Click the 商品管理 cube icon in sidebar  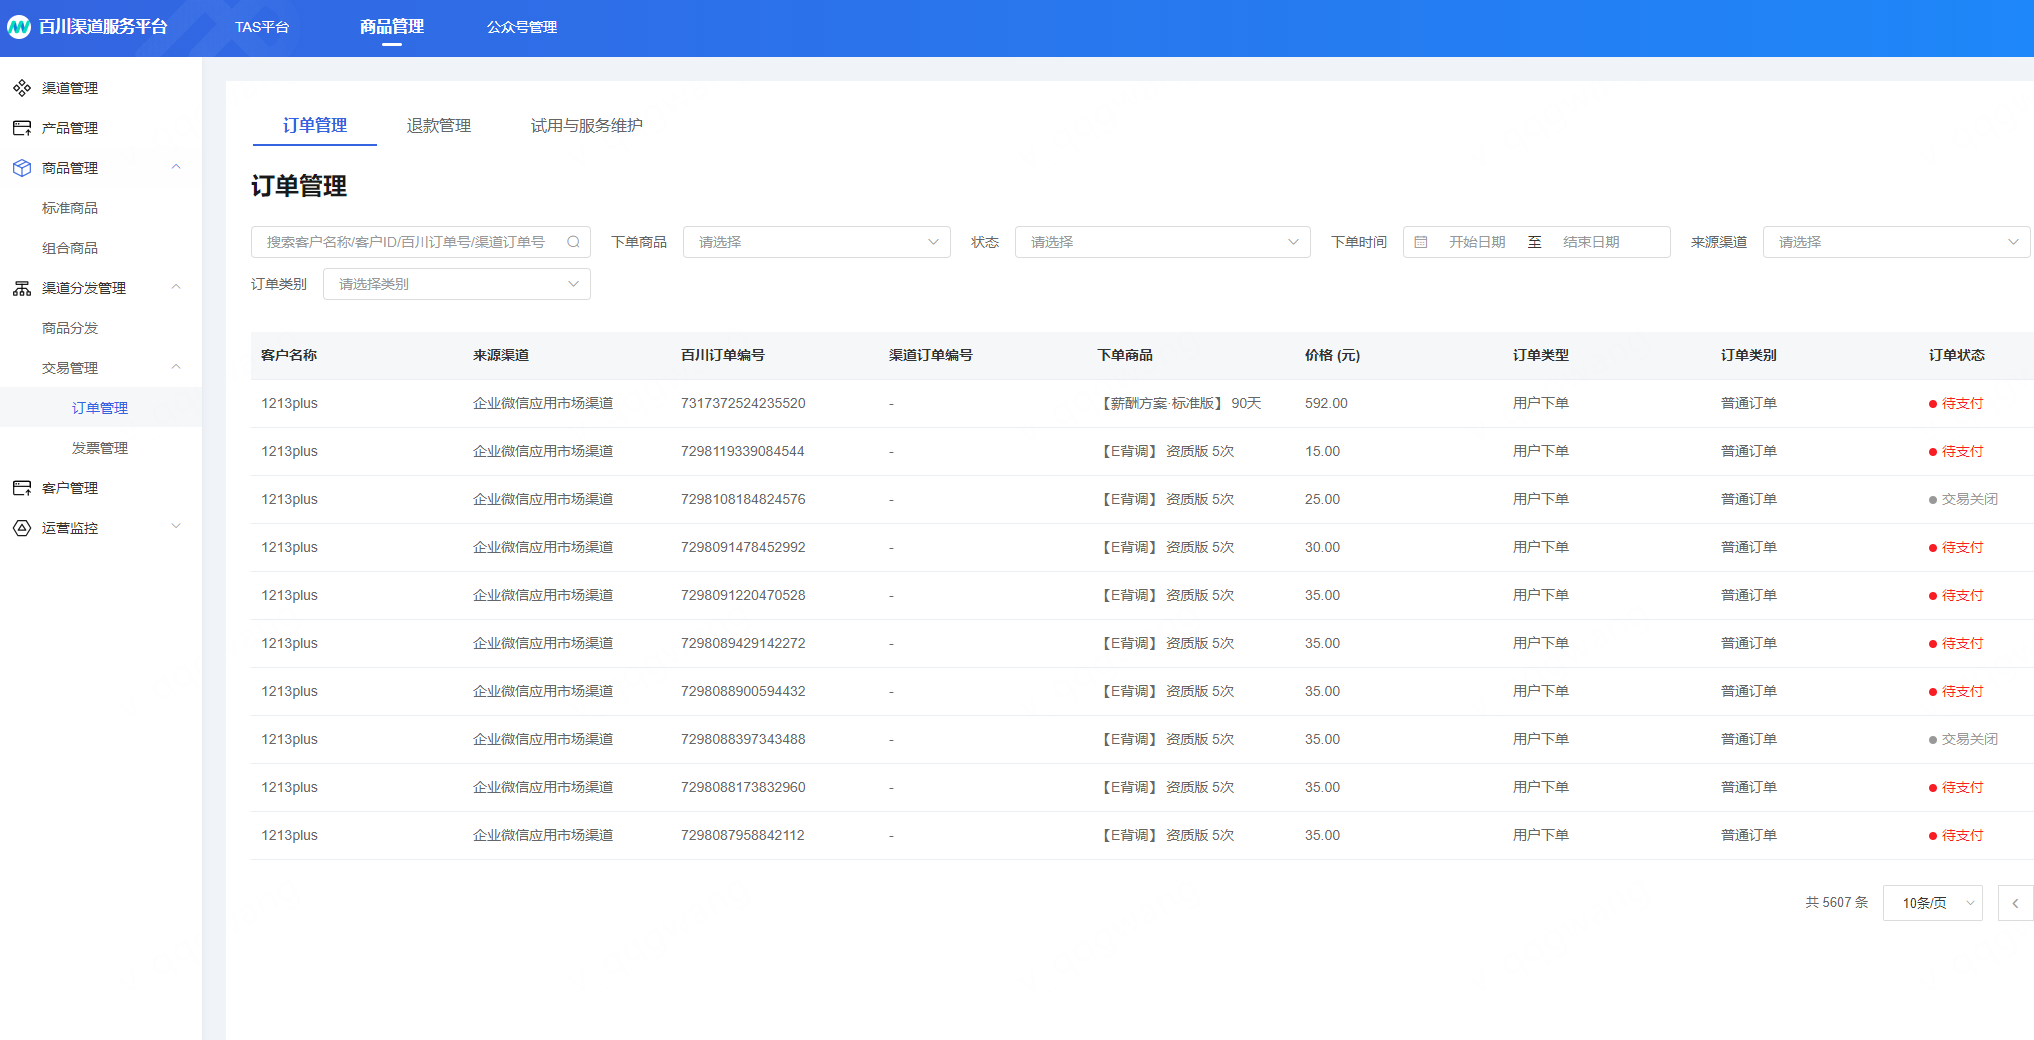(x=22, y=168)
